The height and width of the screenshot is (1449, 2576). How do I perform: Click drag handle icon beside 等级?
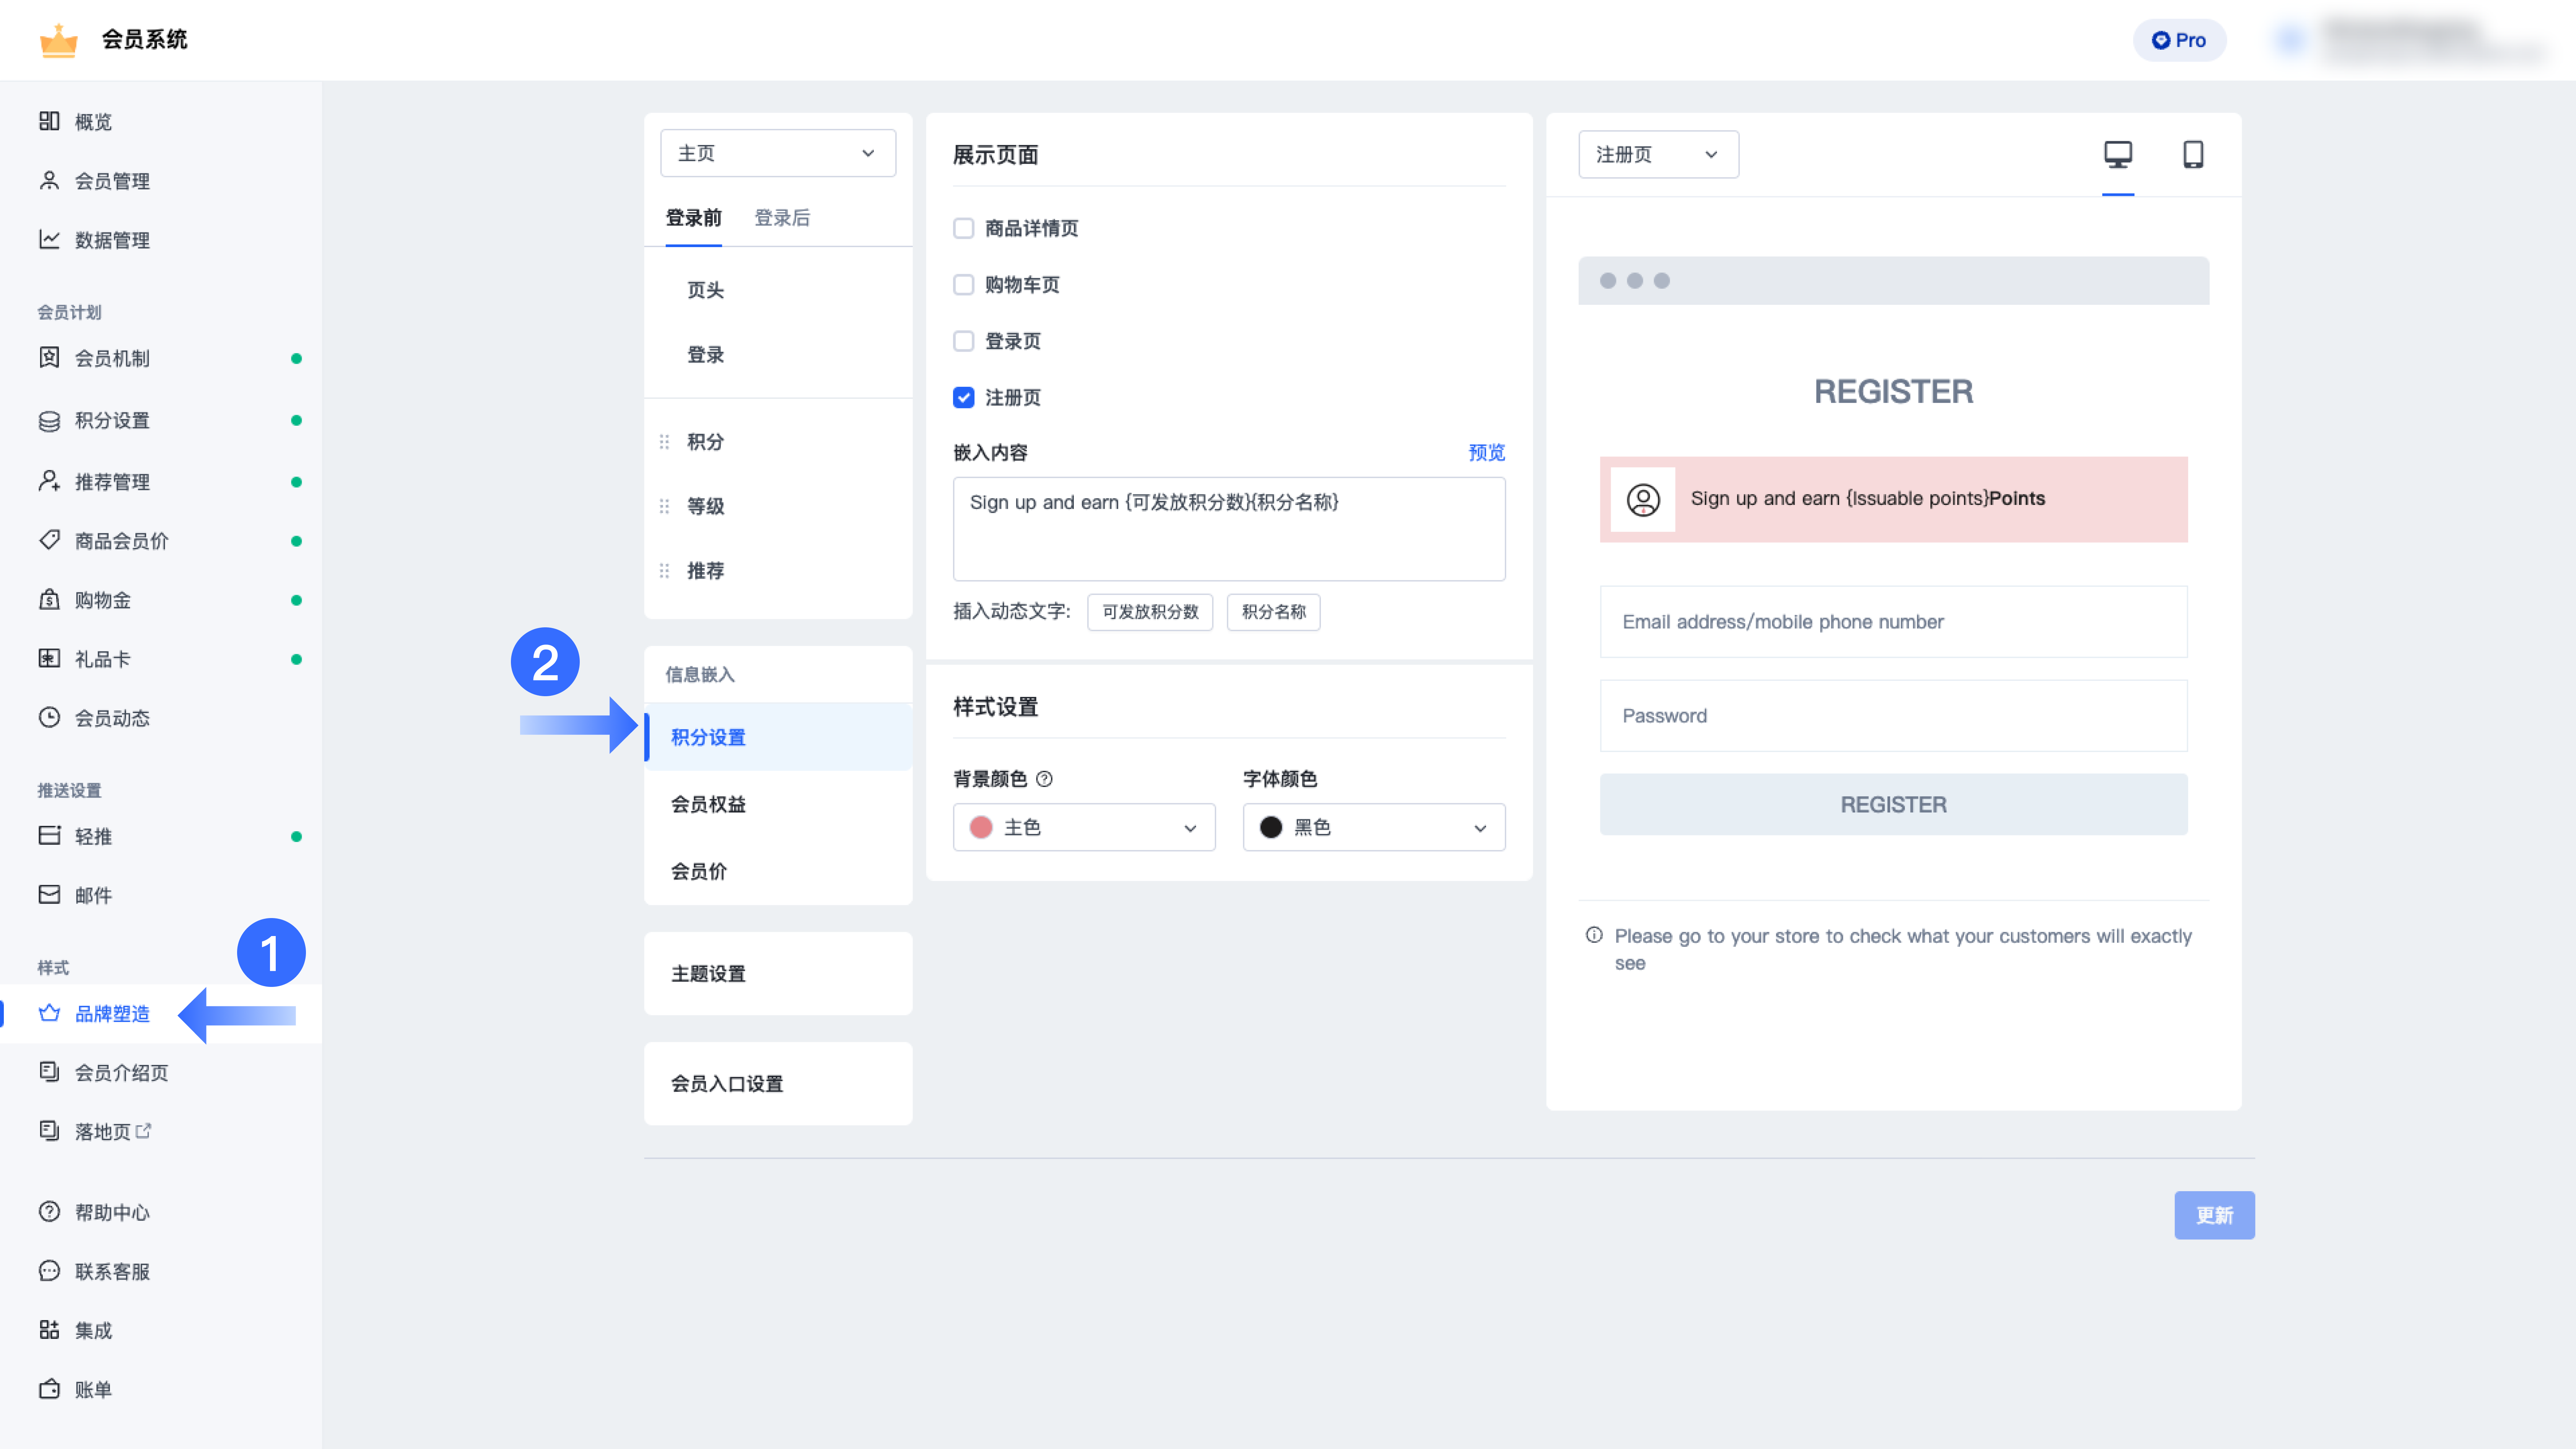[x=664, y=506]
